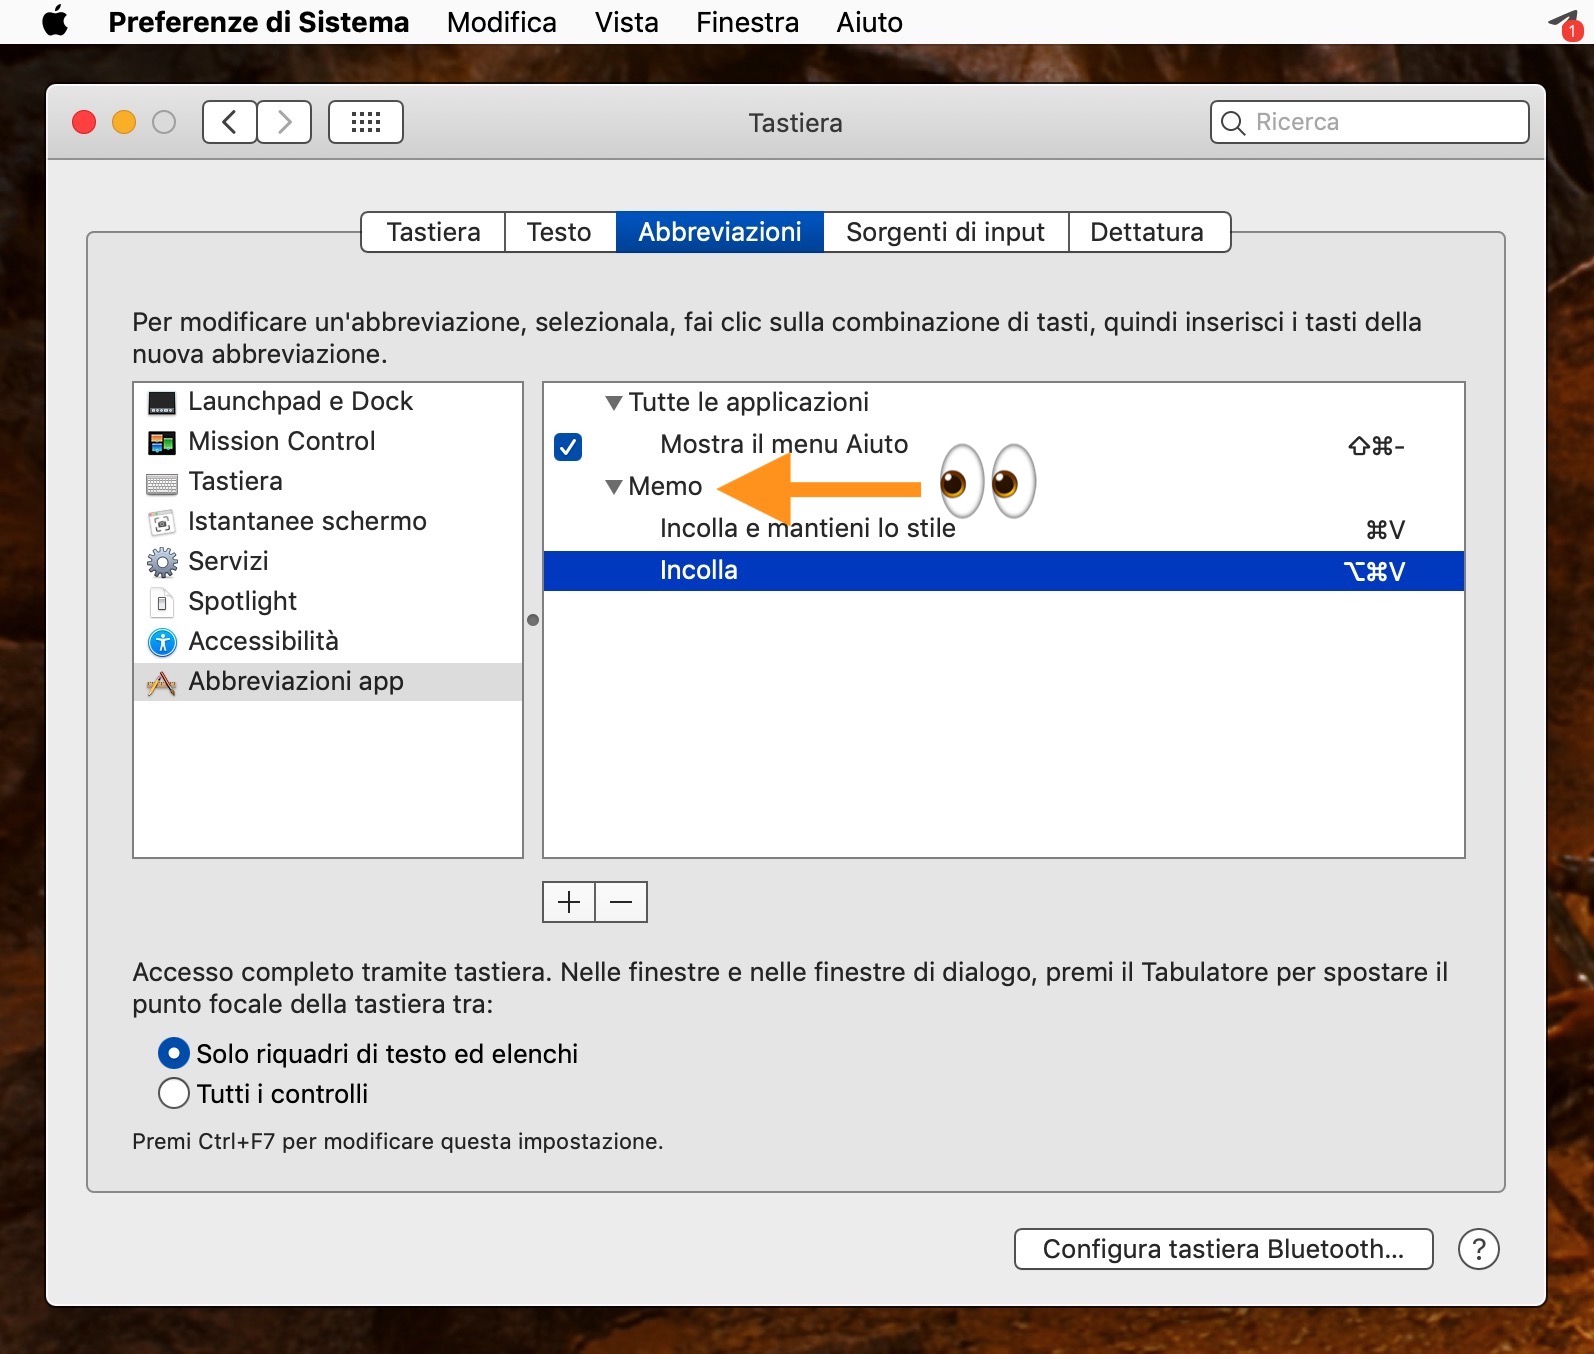Uncheck Mostra il menu Aiuto checkbox

coord(568,446)
